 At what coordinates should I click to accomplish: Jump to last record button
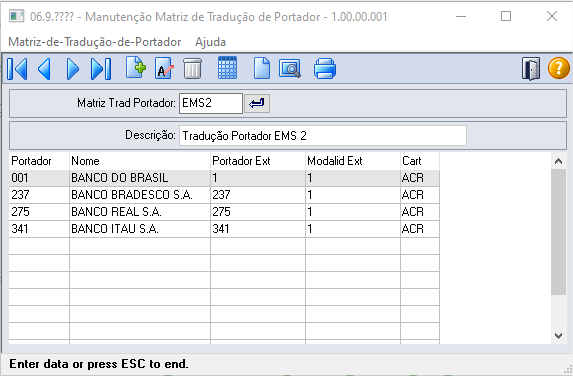tap(100, 68)
